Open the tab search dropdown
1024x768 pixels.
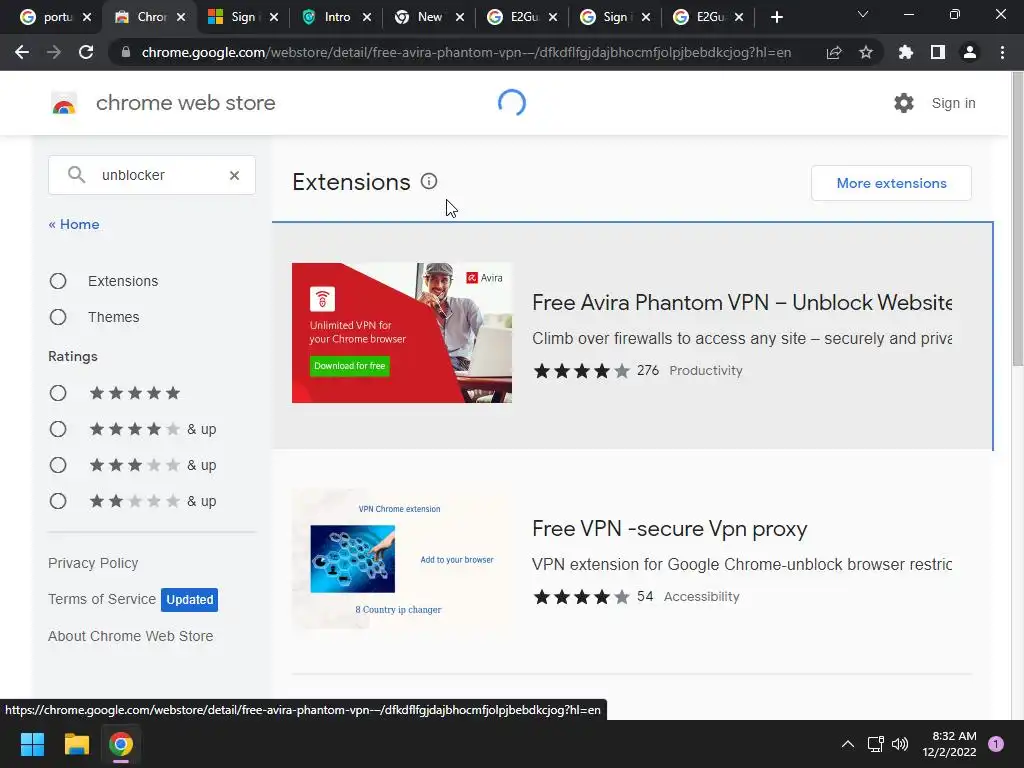point(863,14)
